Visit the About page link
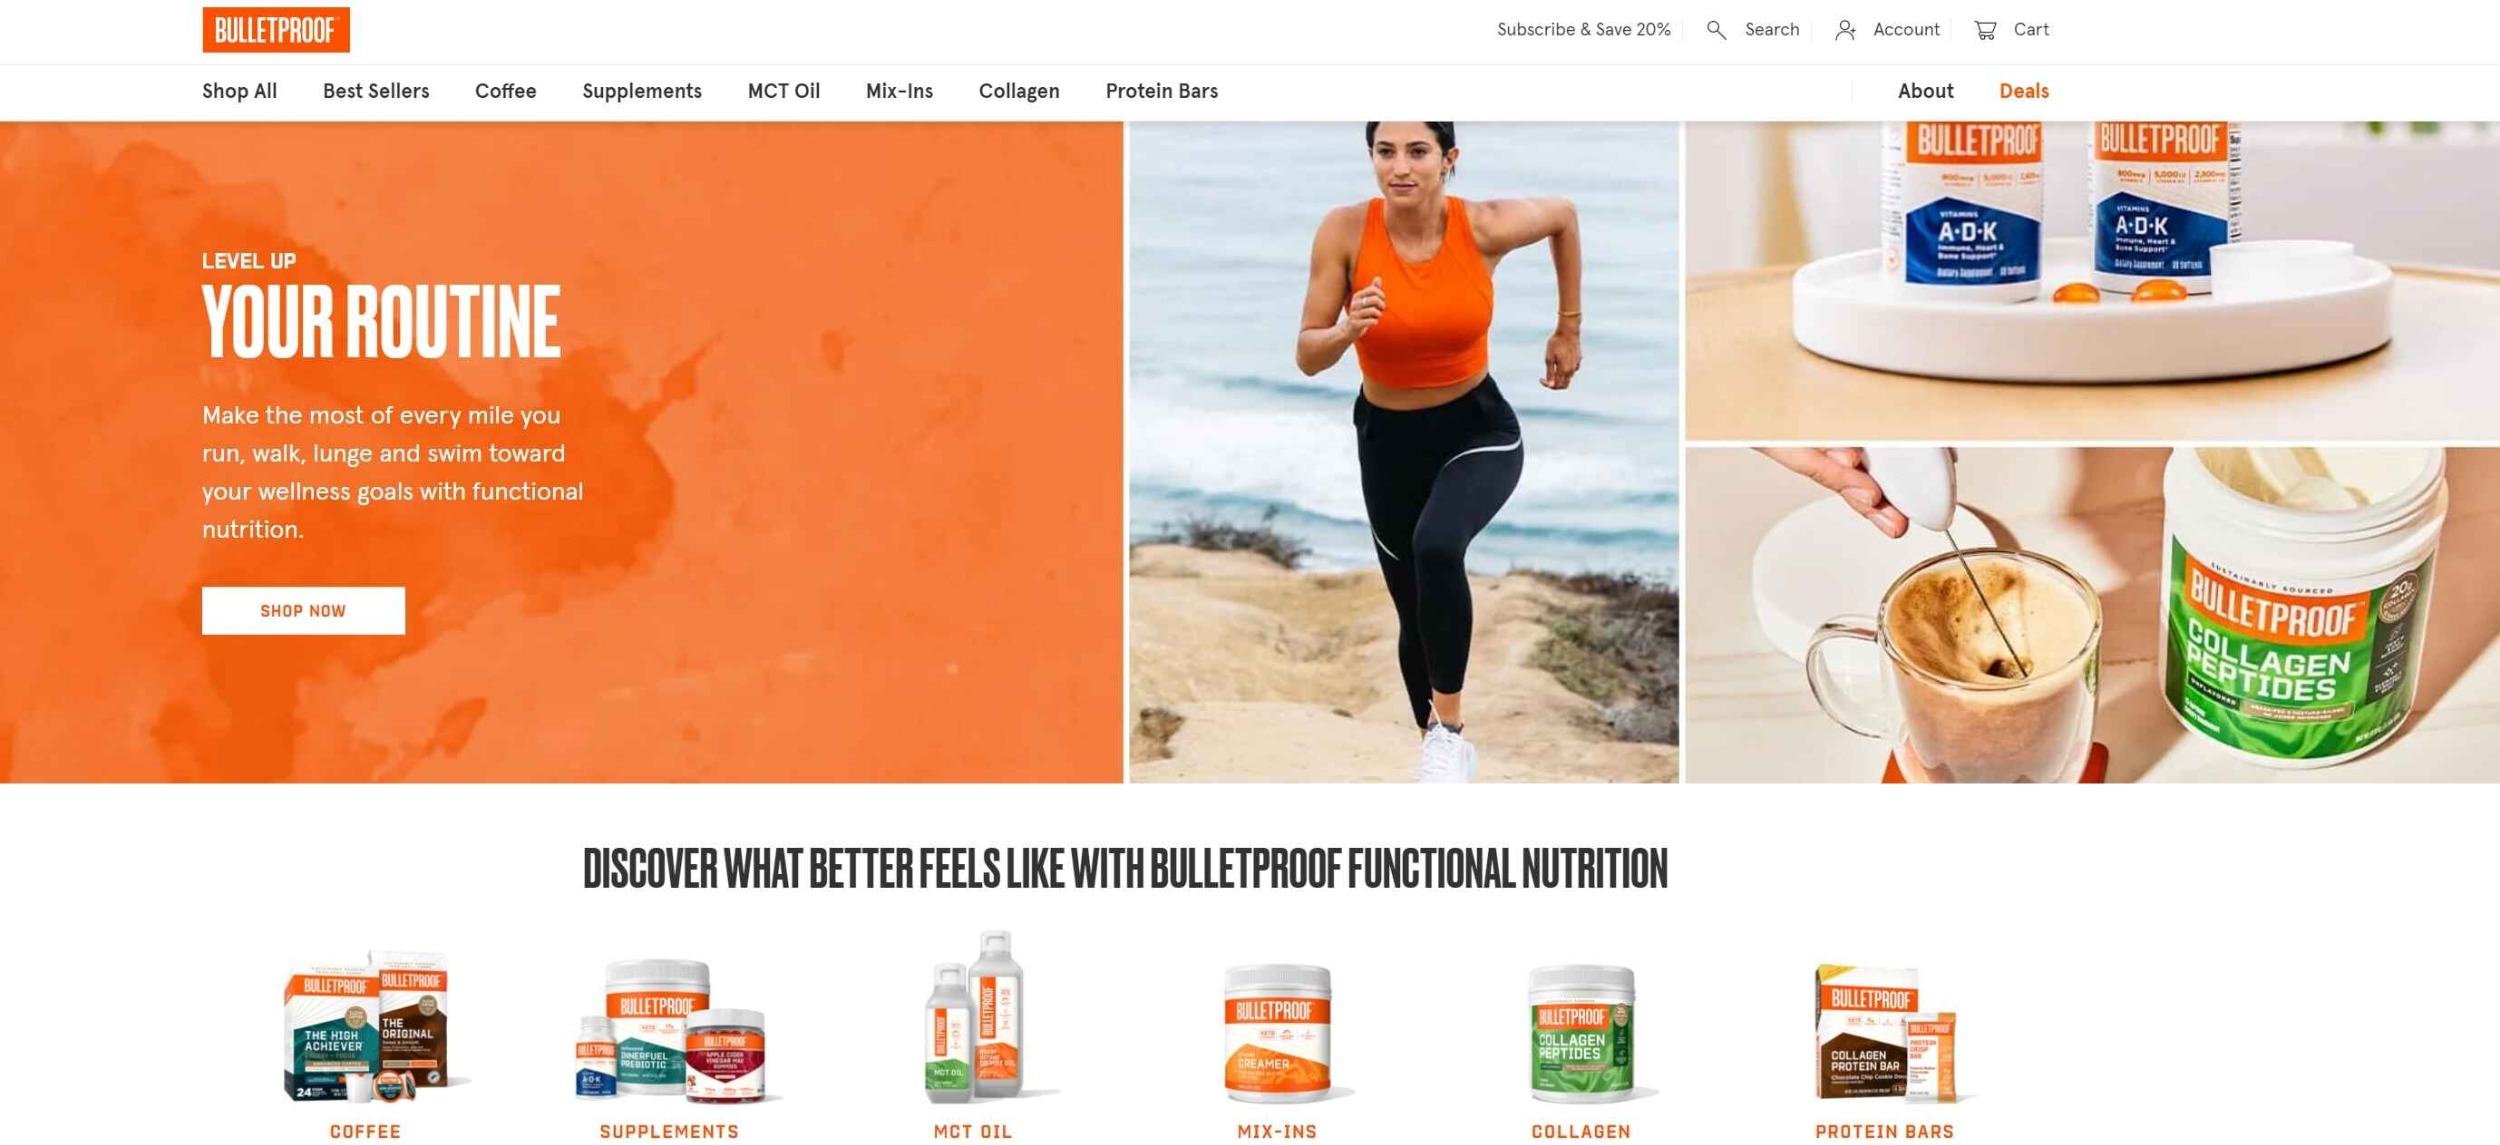The height and width of the screenshot is (1145, 2500). 1925,92
